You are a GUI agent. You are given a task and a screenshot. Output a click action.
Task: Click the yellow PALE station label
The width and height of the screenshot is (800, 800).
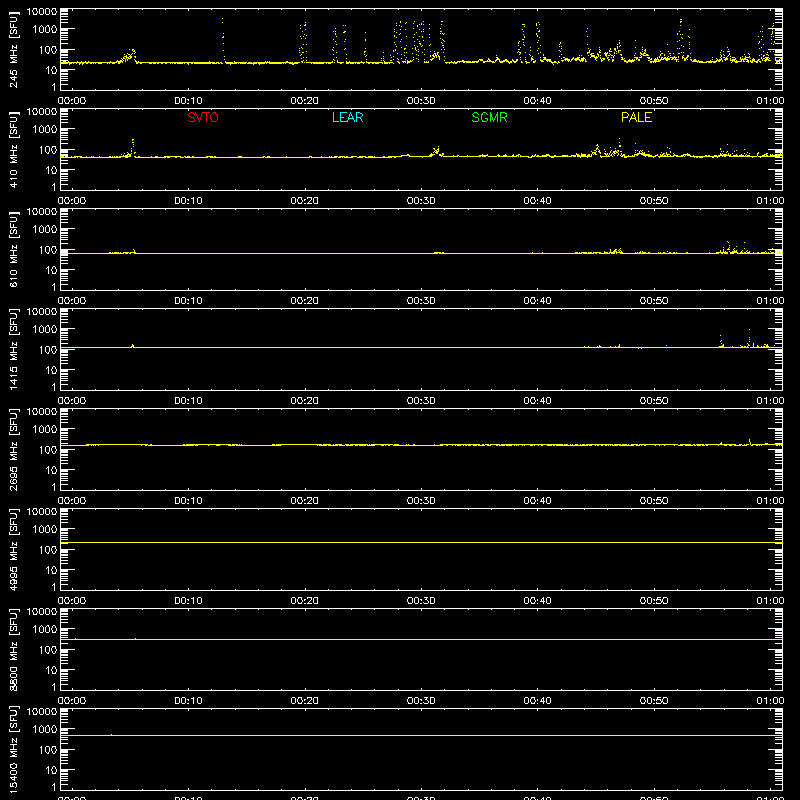coord(636,117)
